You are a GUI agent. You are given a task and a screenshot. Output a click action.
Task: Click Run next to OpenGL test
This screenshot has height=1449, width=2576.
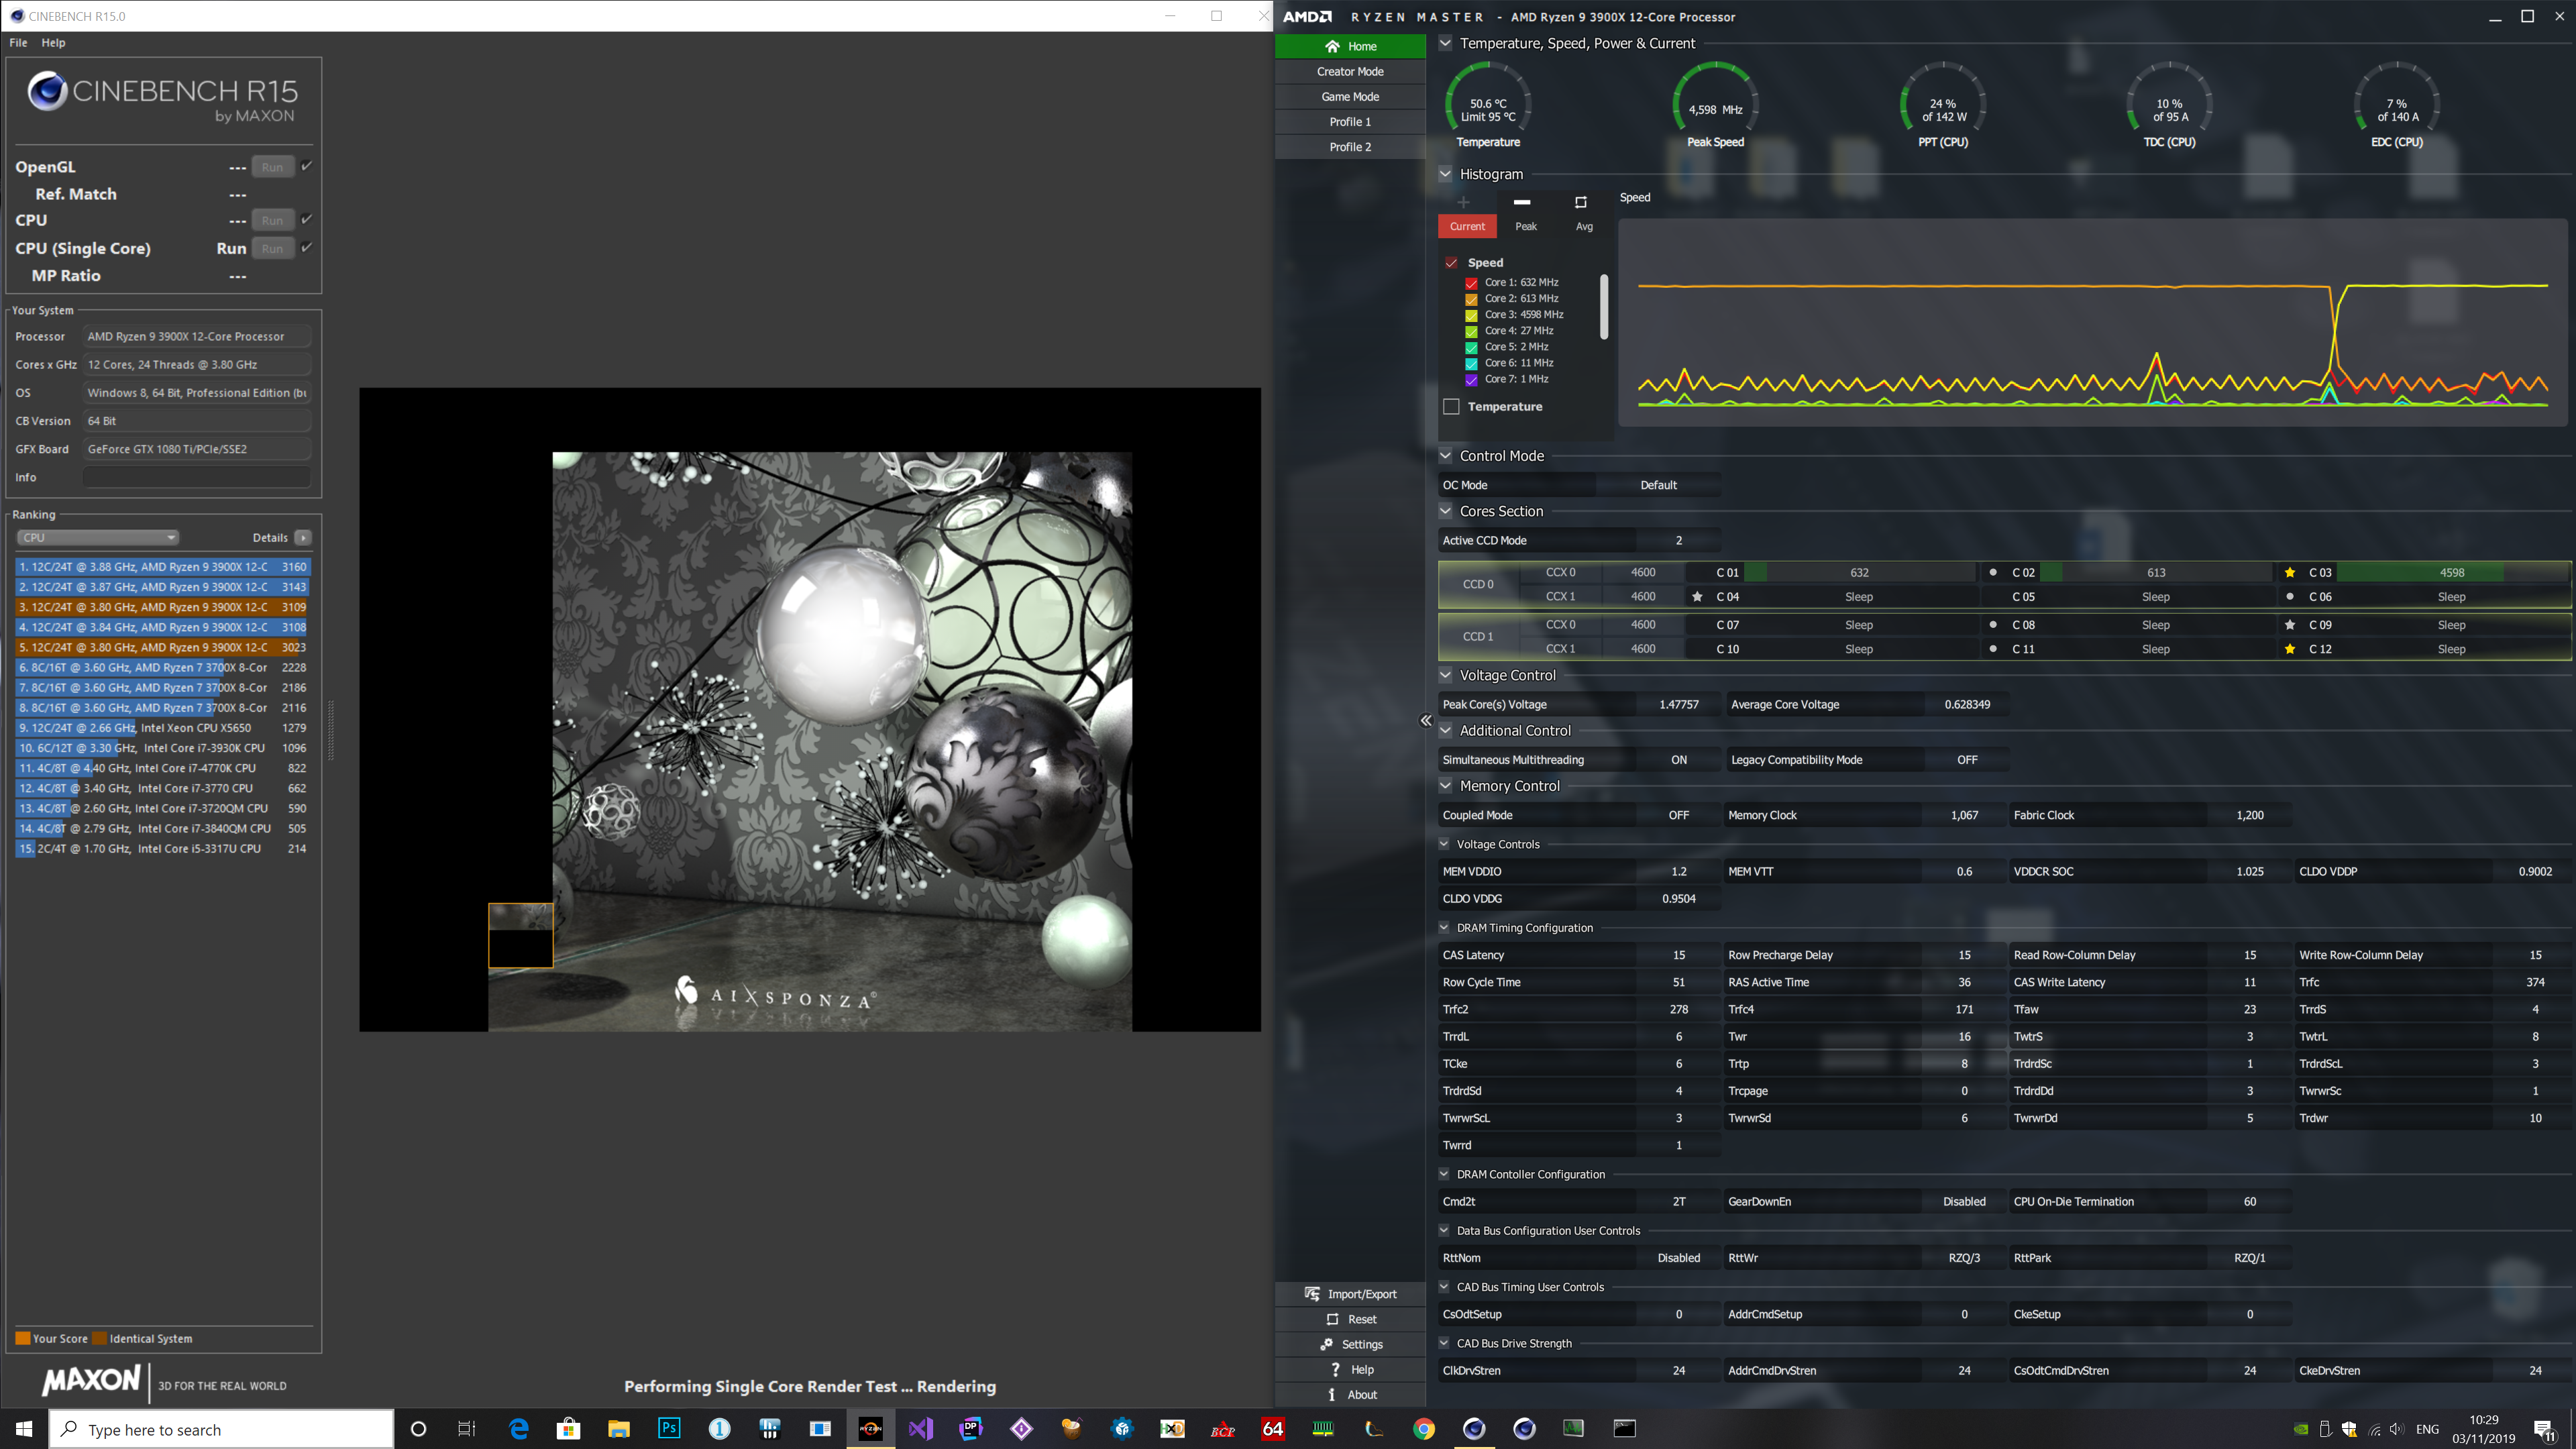[272, 167]
